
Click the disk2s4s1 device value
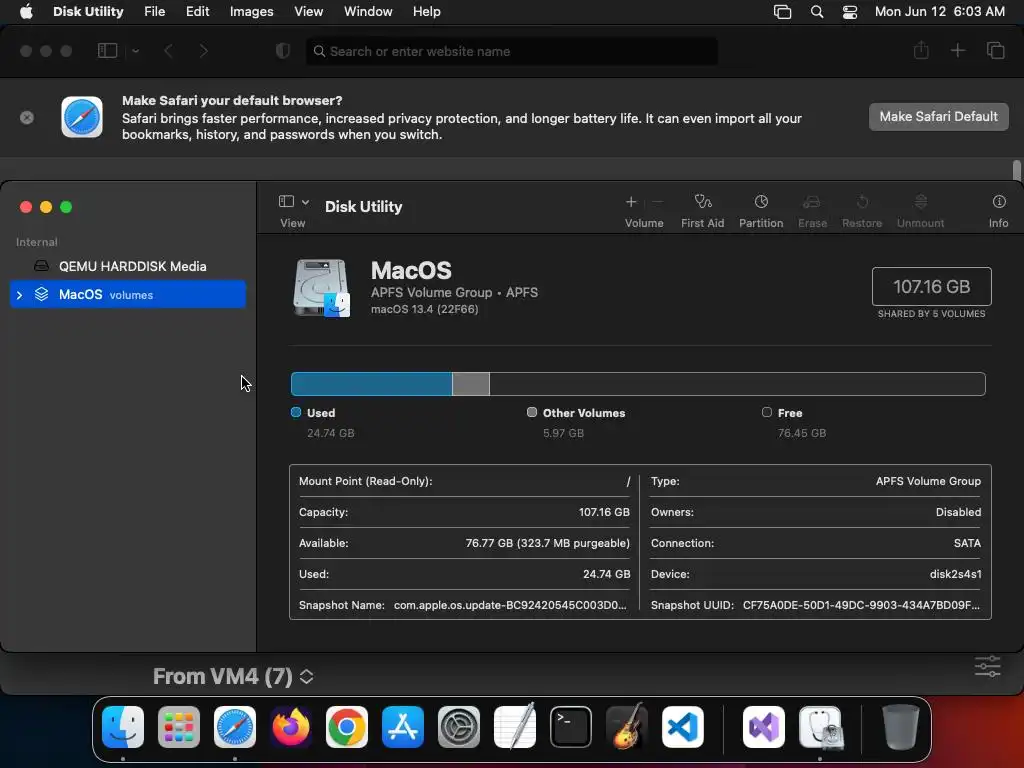click(x=955, y=574)
